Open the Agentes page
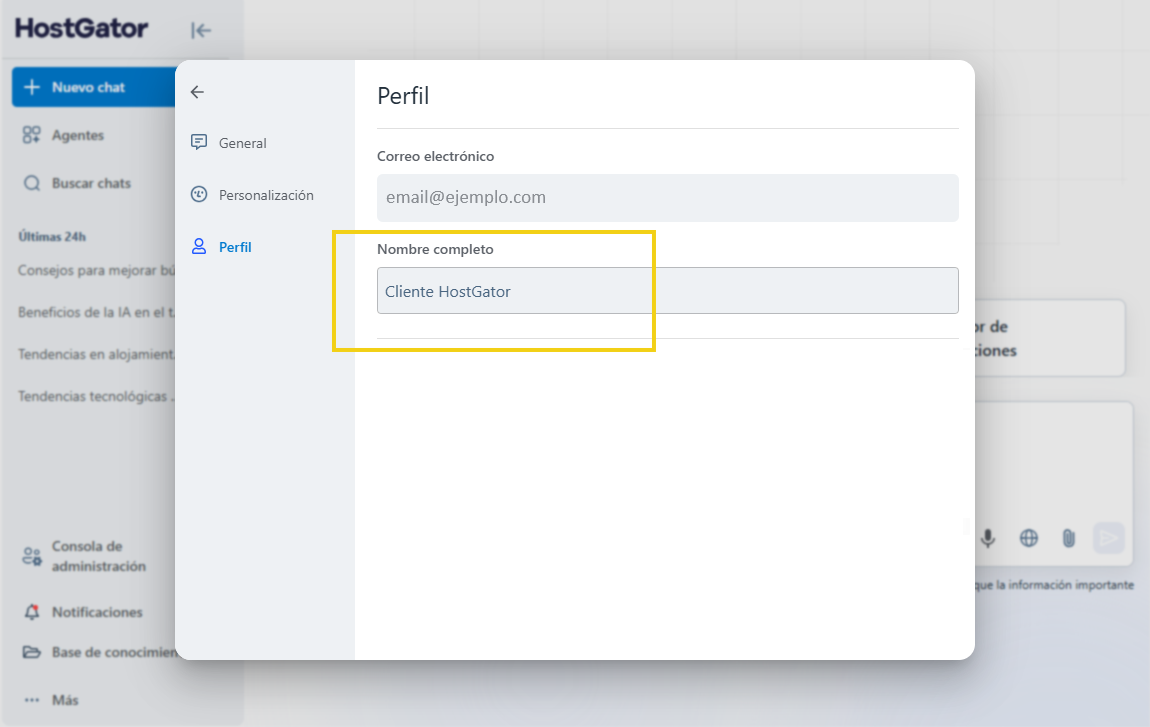Screen dimensions: 1150x727 pyautogui.click(x=78, y=135)
